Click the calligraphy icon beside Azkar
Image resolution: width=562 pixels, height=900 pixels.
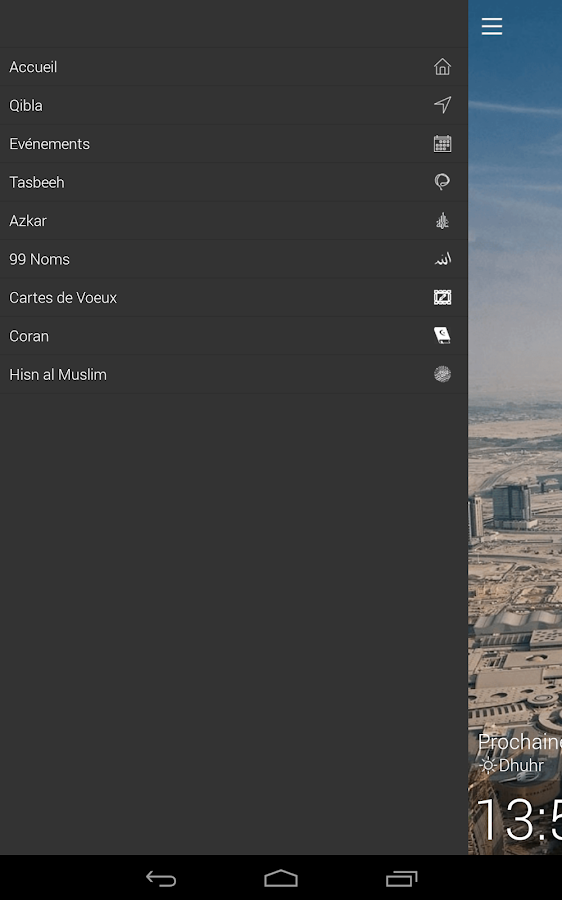click(x=442, y=220)
